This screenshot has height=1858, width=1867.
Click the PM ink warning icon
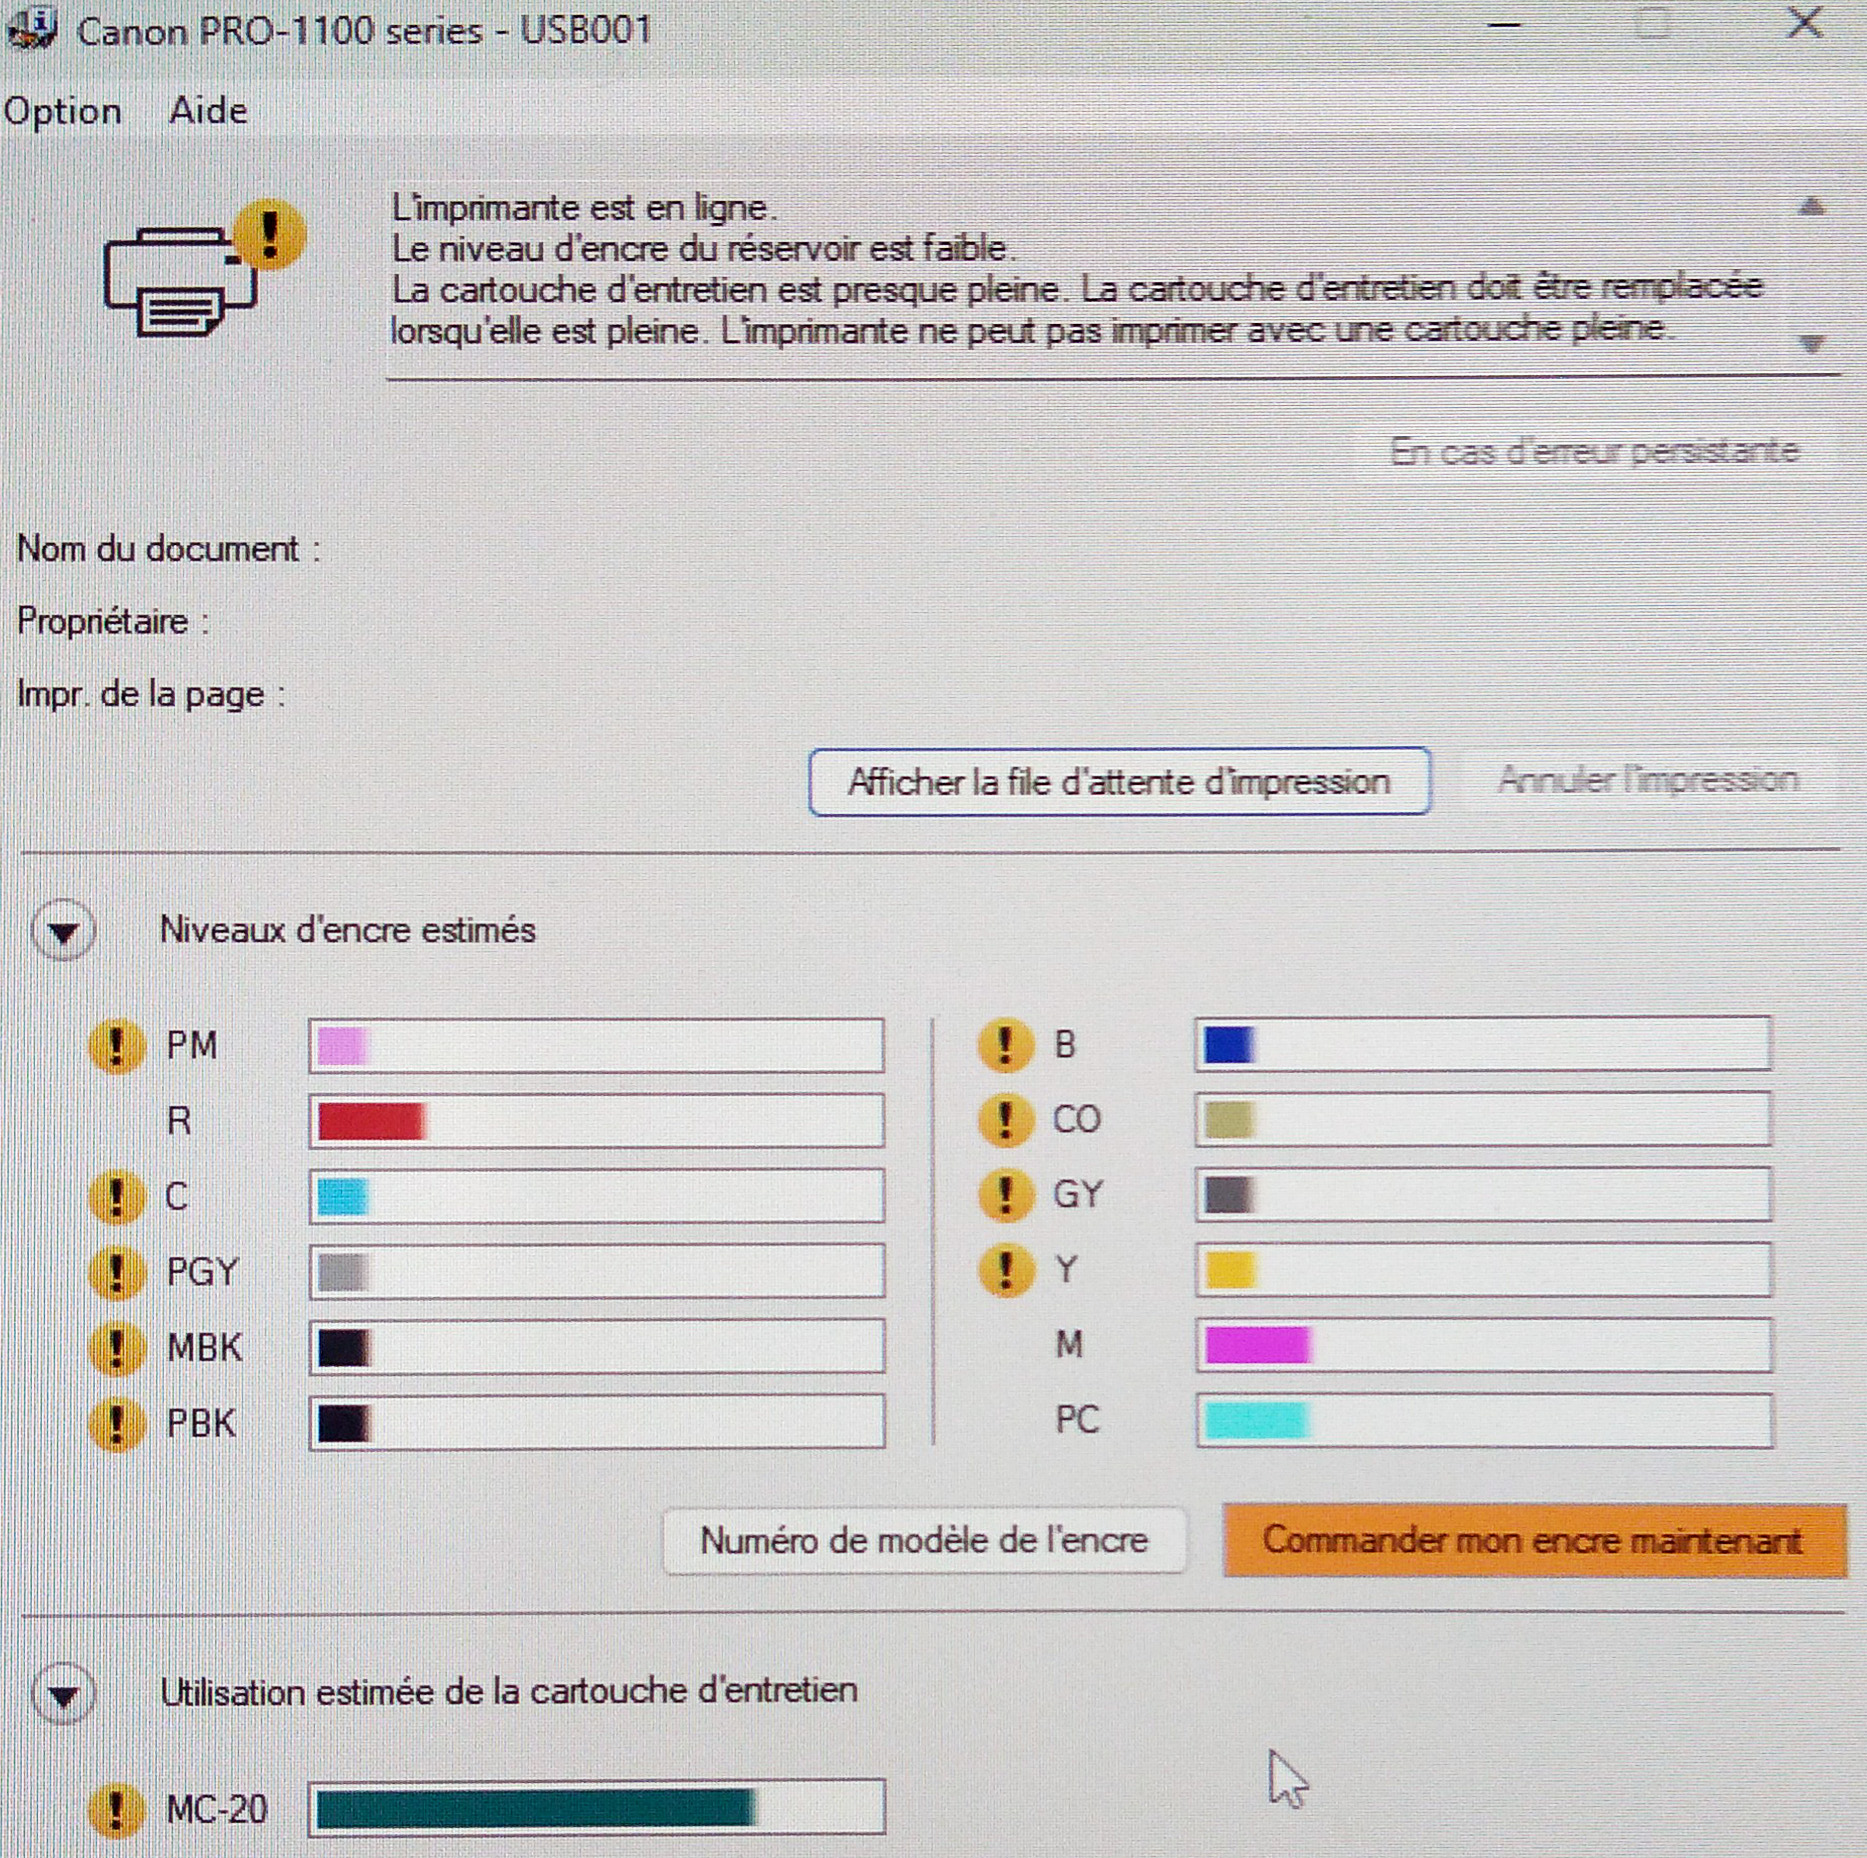[116, 1046]
